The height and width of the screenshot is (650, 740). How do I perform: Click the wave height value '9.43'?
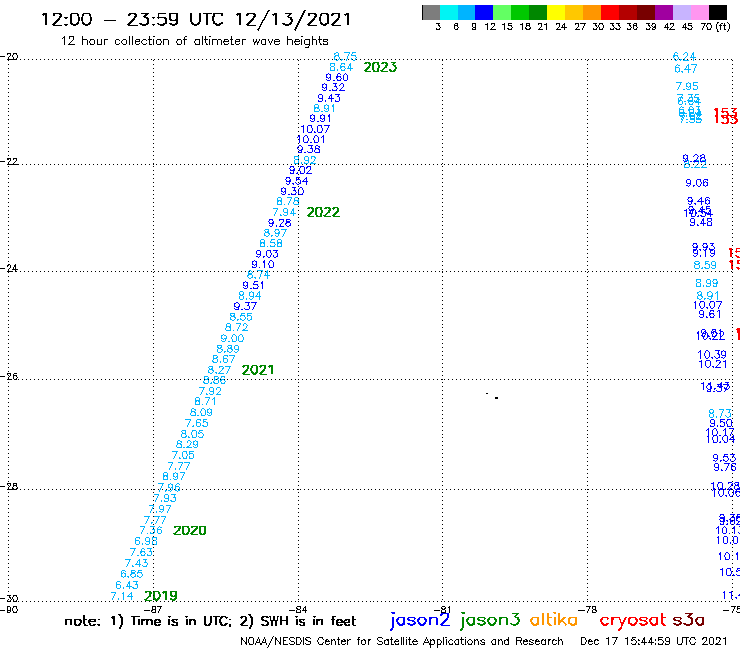329,98
